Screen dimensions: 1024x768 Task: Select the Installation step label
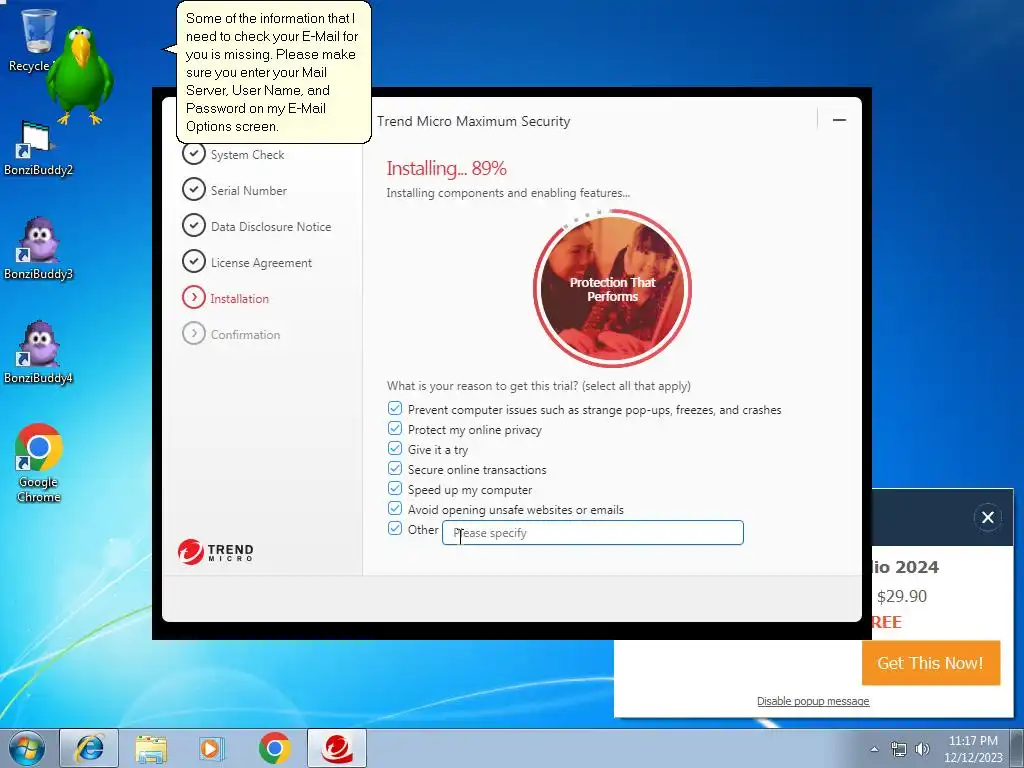click(240, 298)
